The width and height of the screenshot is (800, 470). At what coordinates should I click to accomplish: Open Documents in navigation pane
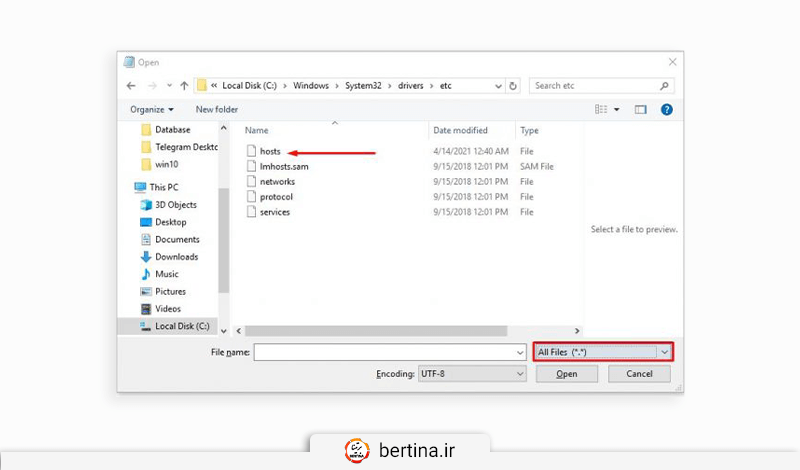[170, 239]
